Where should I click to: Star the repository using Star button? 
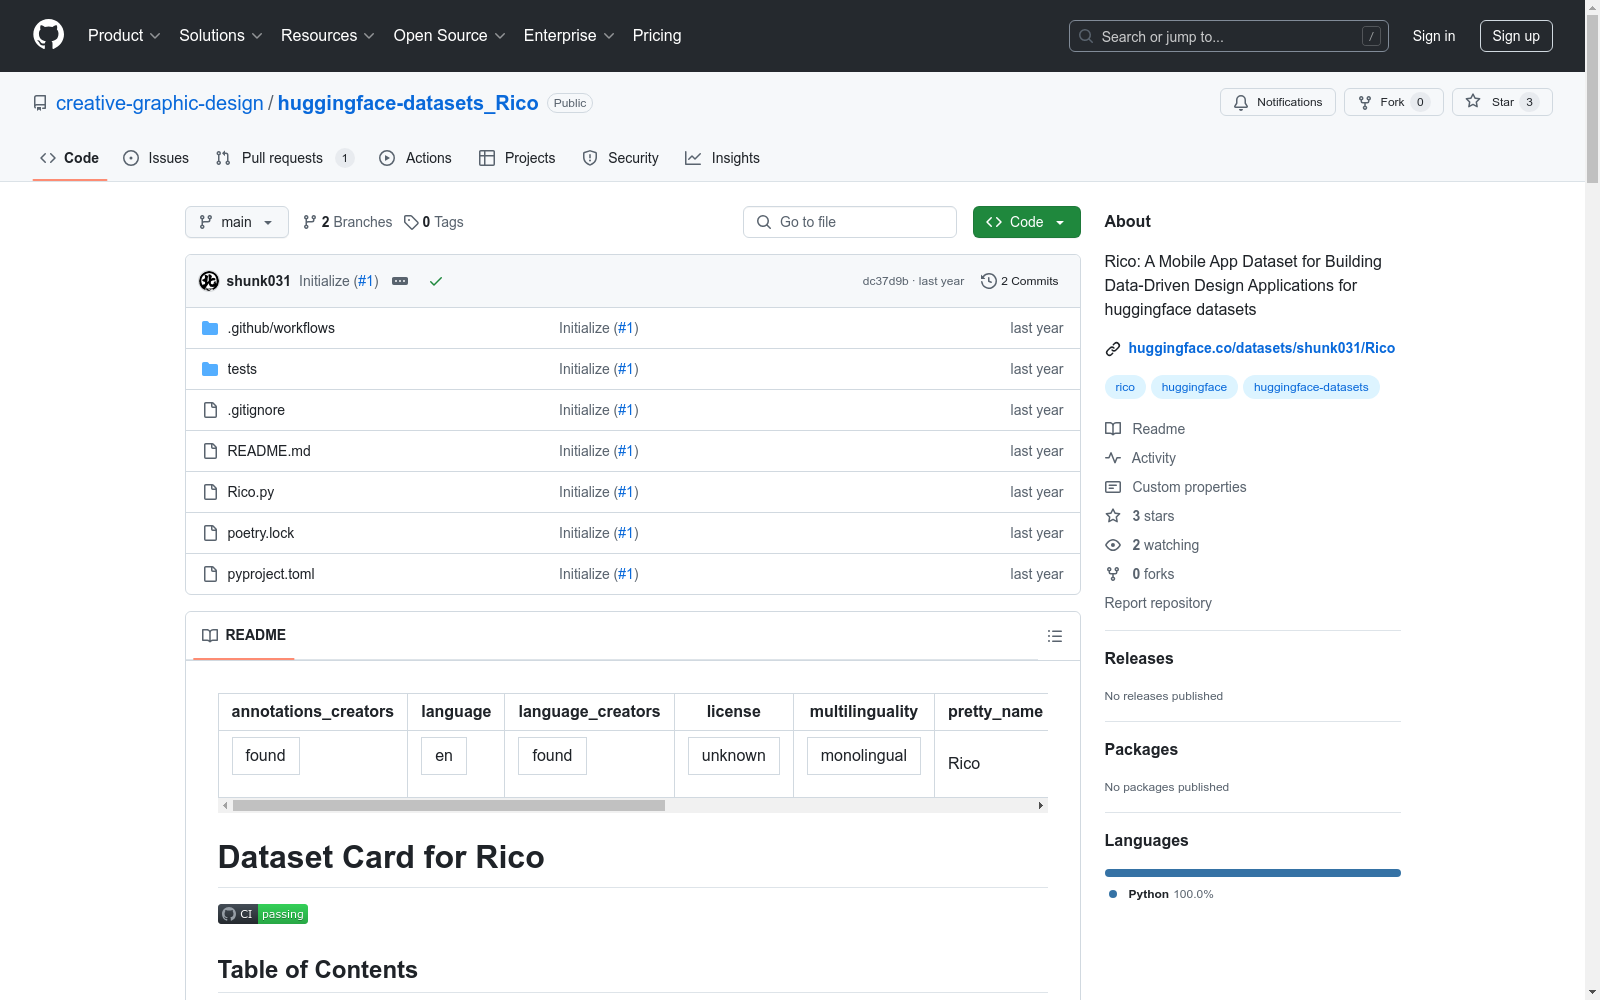[1502, 102]
